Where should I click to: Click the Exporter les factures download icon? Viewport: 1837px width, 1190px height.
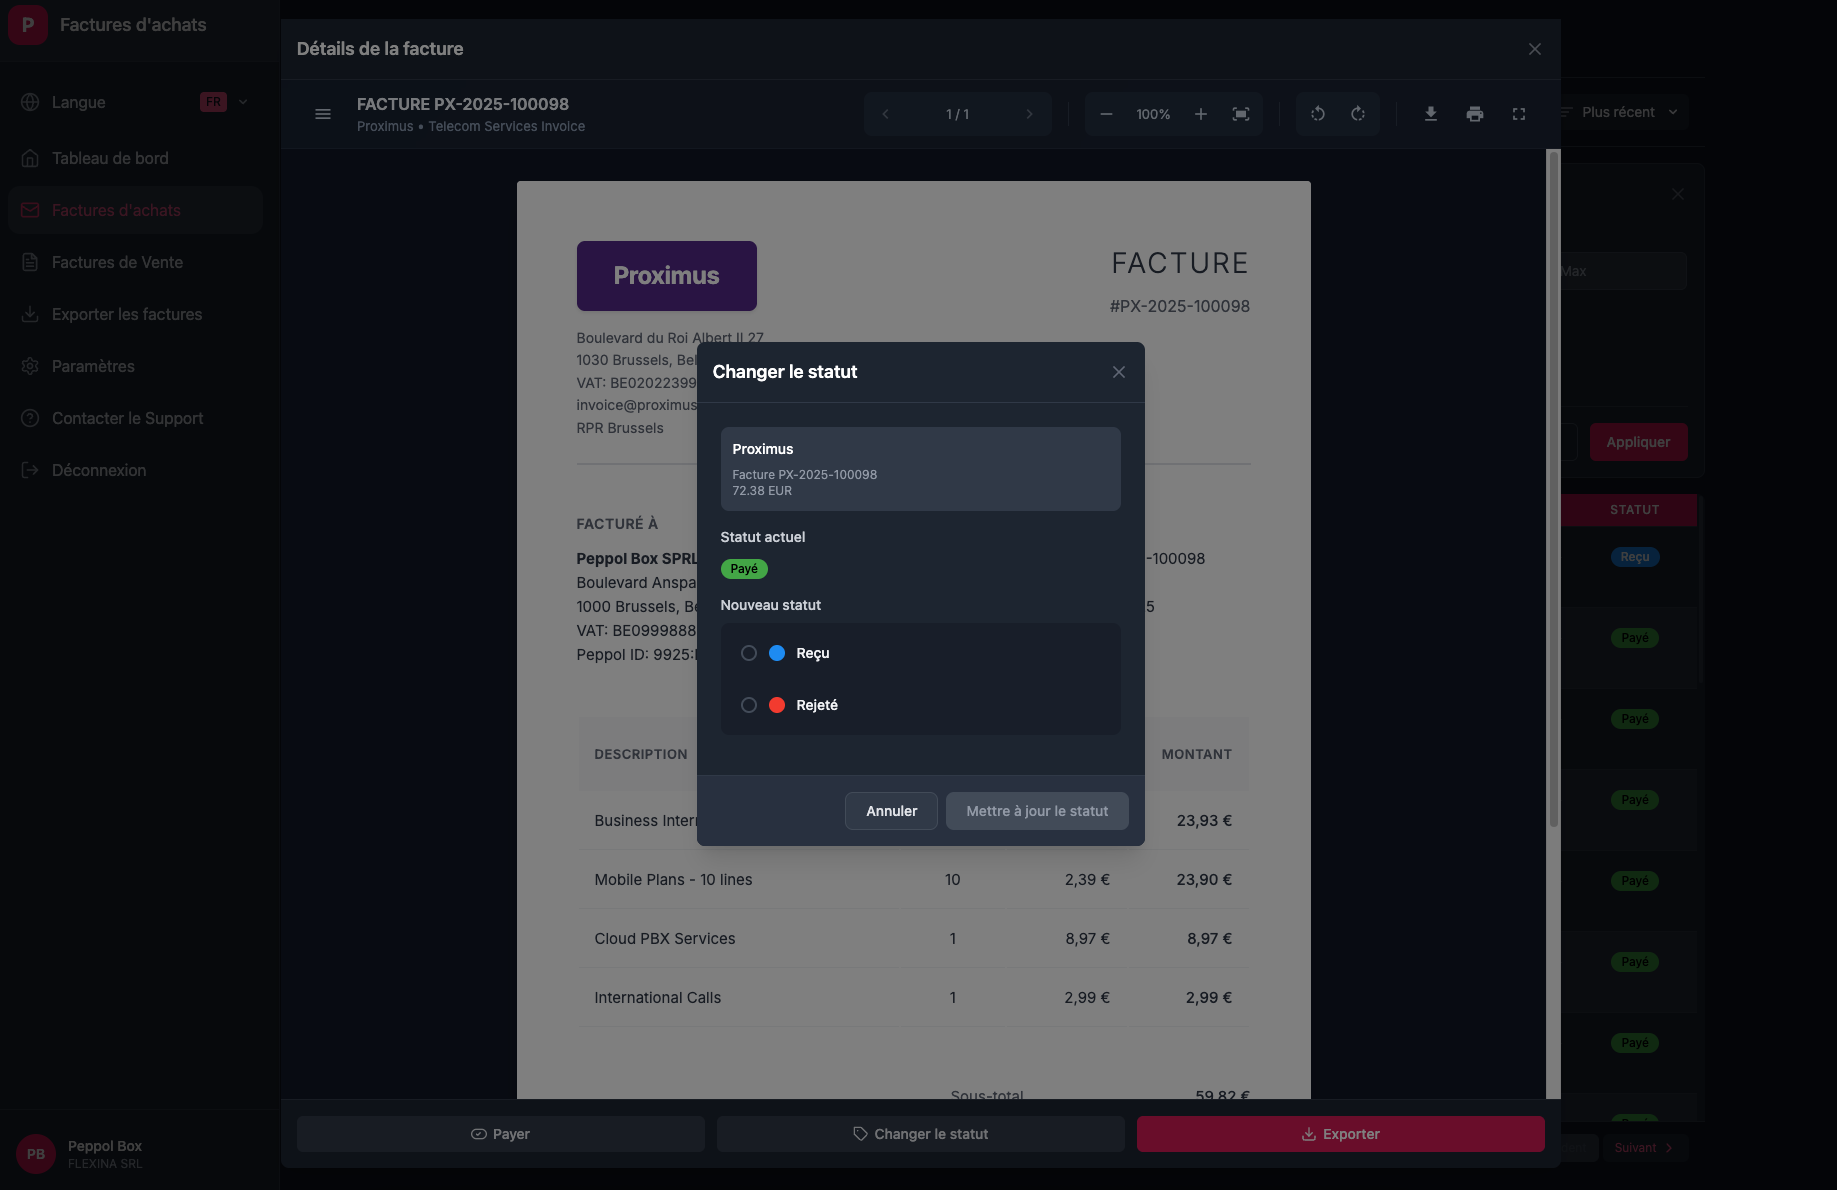[x=30, y=314]
